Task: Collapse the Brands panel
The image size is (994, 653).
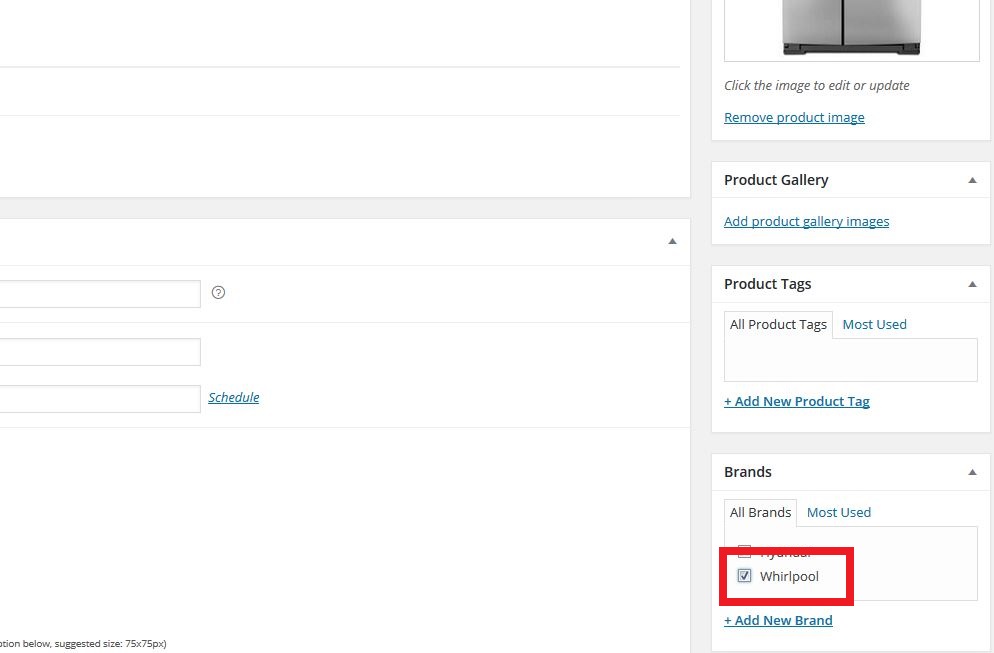Action: (x=972, y=472)
